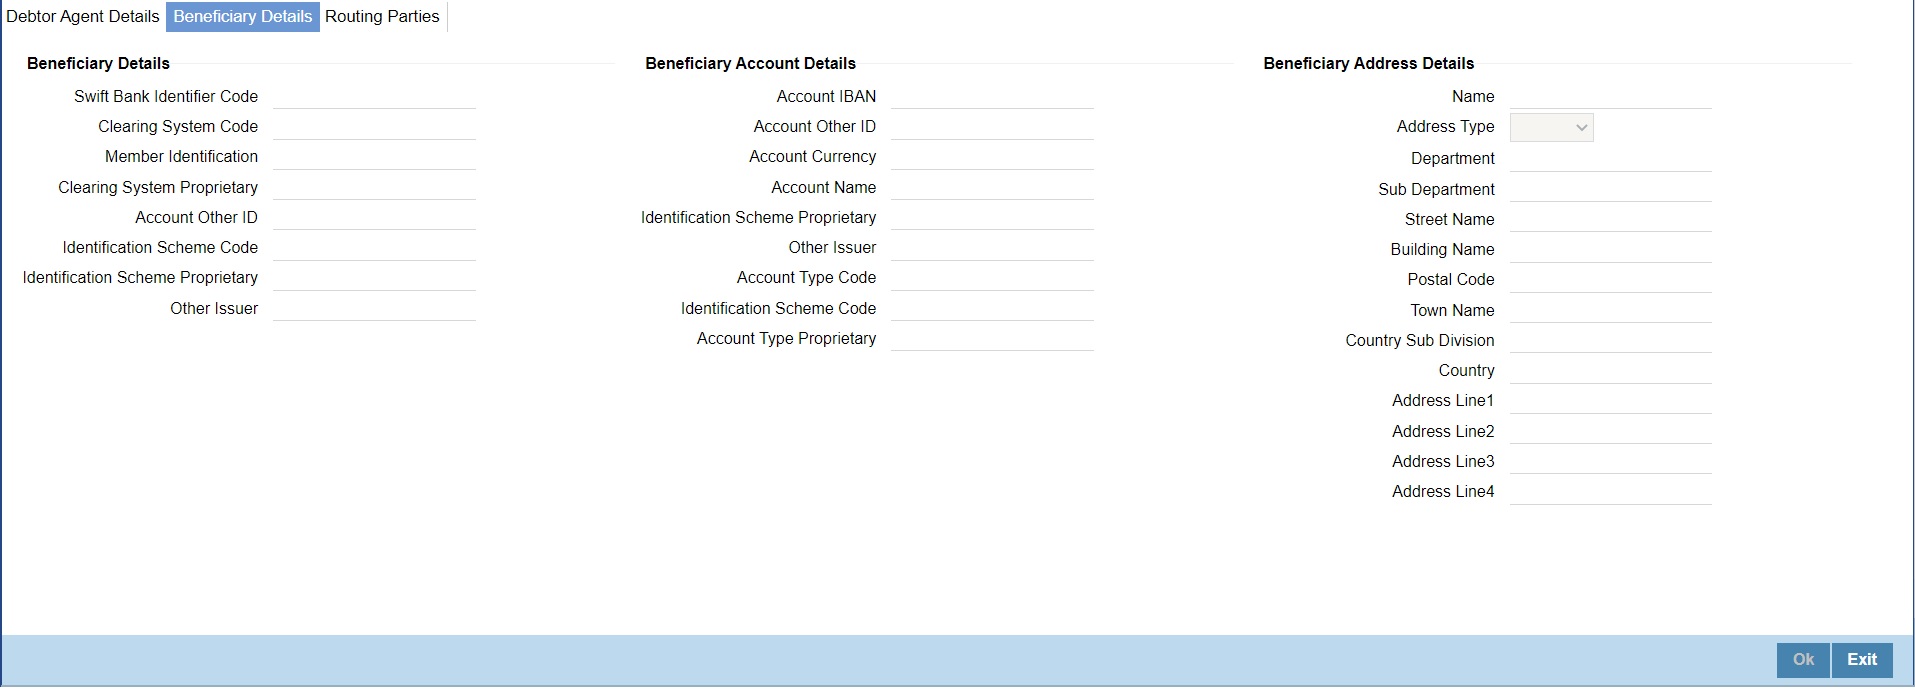The height and width of the screenshot is (691, 1915).
Task: Click Account Other ID field in Beneficiary Account Details
Action: pyautogui.click(x=992, y=126)
